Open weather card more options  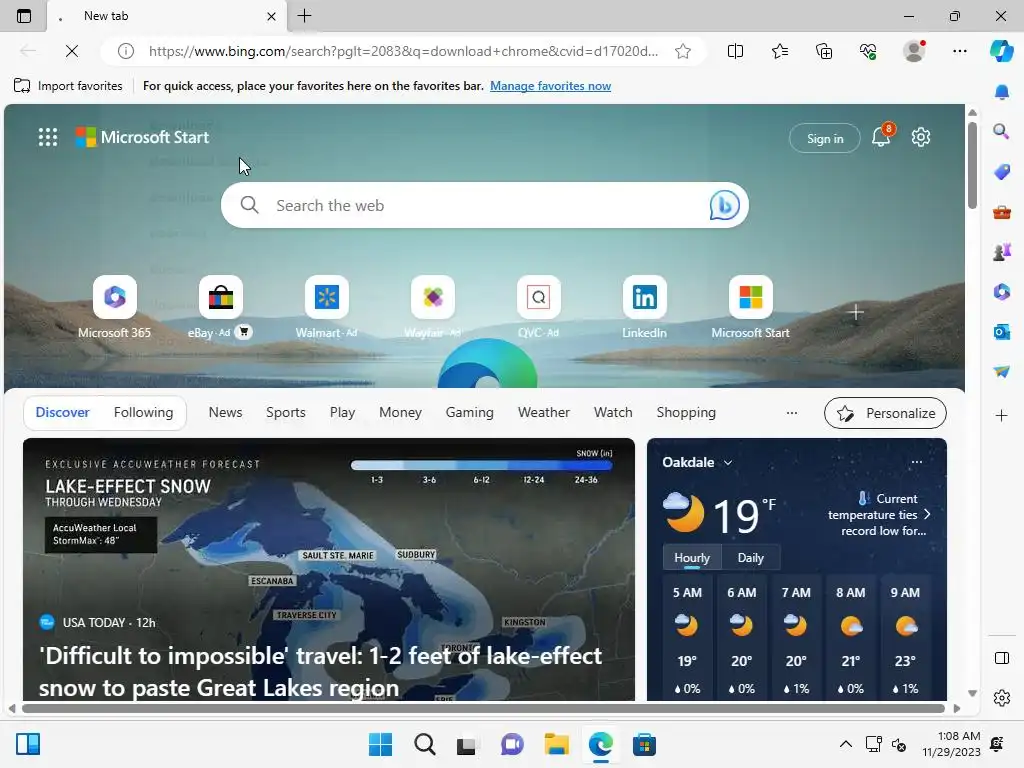(x=917, y=462)
